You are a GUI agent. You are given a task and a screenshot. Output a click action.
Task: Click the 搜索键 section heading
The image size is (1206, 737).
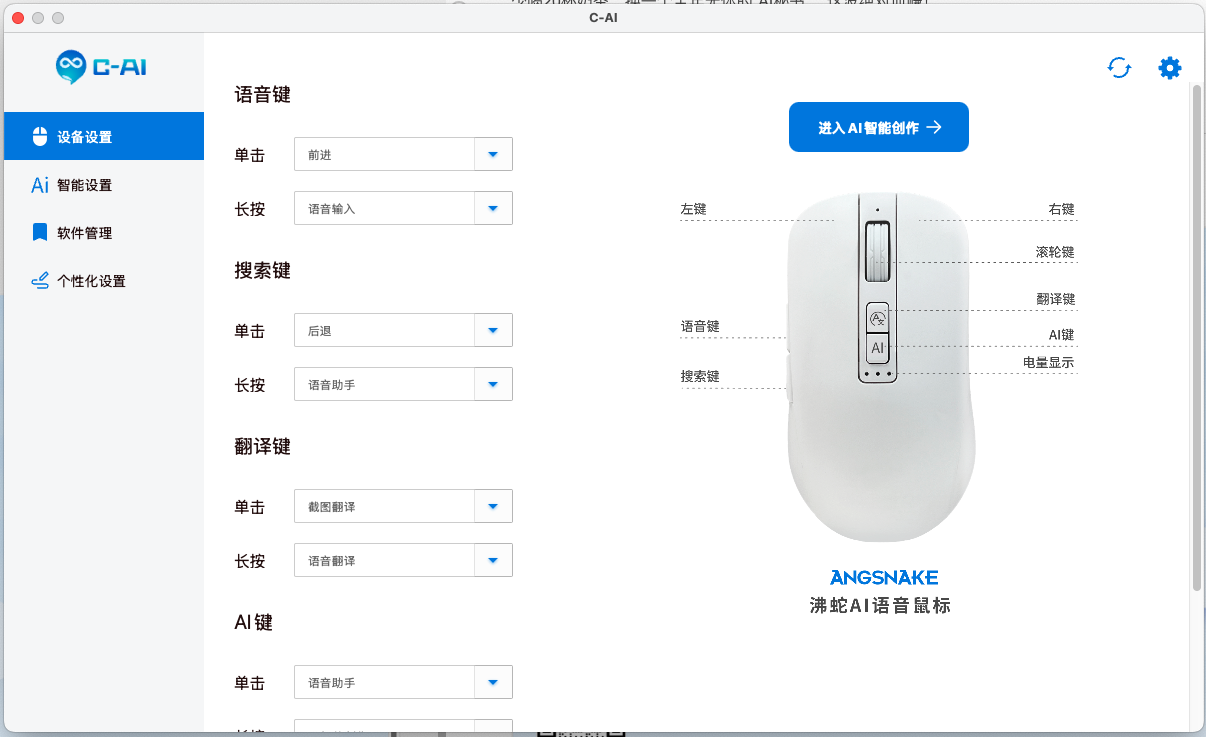point(262,271)
